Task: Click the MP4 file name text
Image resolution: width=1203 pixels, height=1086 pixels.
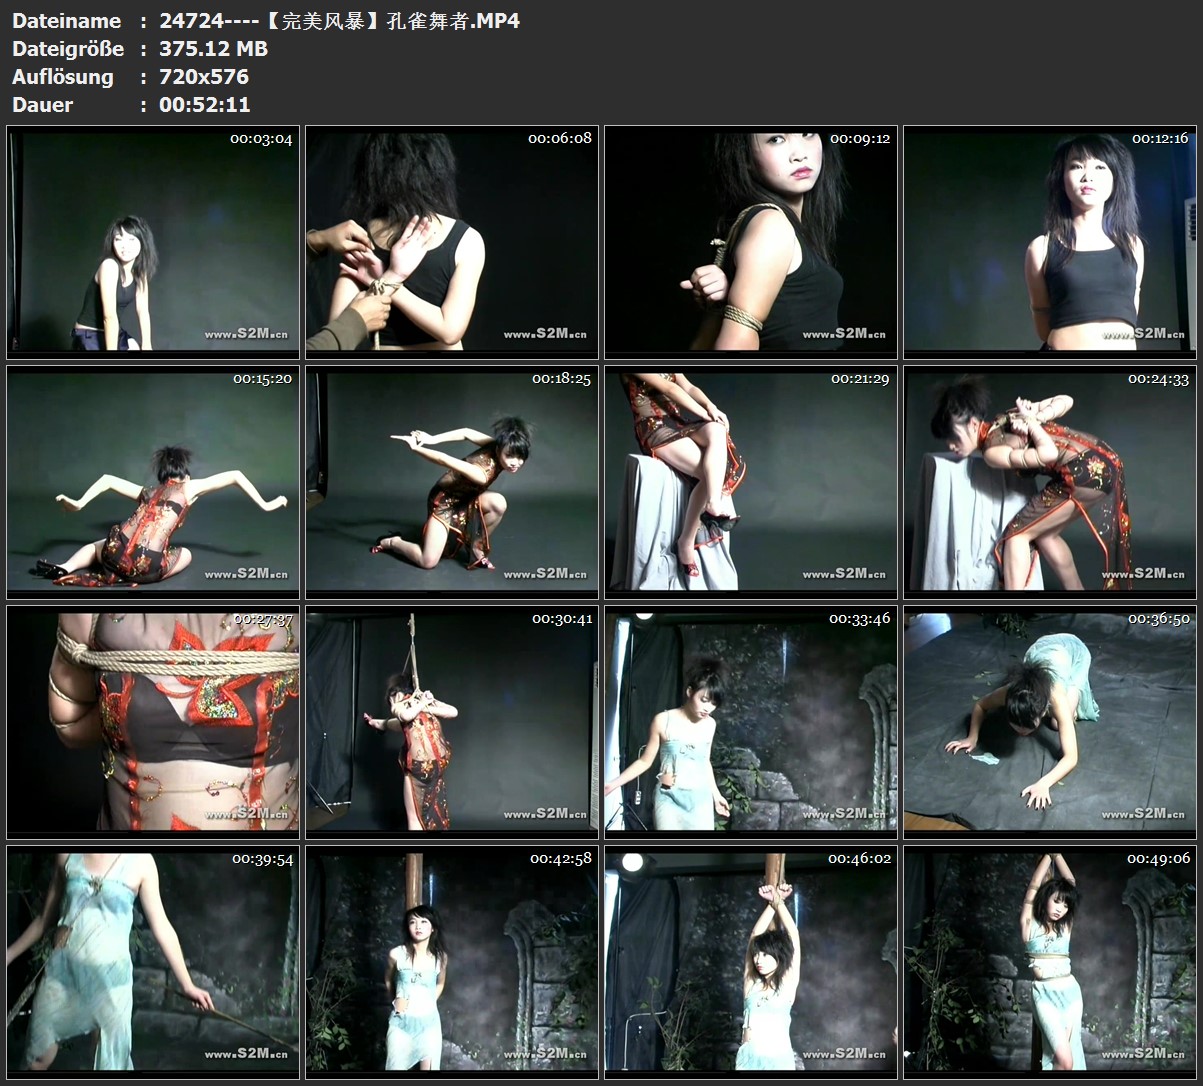Action: [339, 21]
